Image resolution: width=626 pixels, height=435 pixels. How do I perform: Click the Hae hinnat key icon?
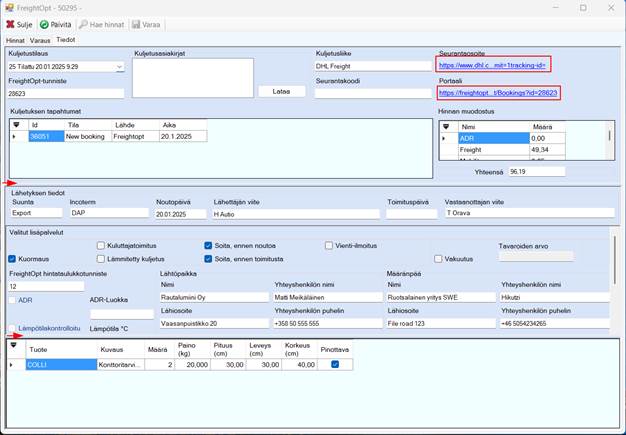click(85, 24)
